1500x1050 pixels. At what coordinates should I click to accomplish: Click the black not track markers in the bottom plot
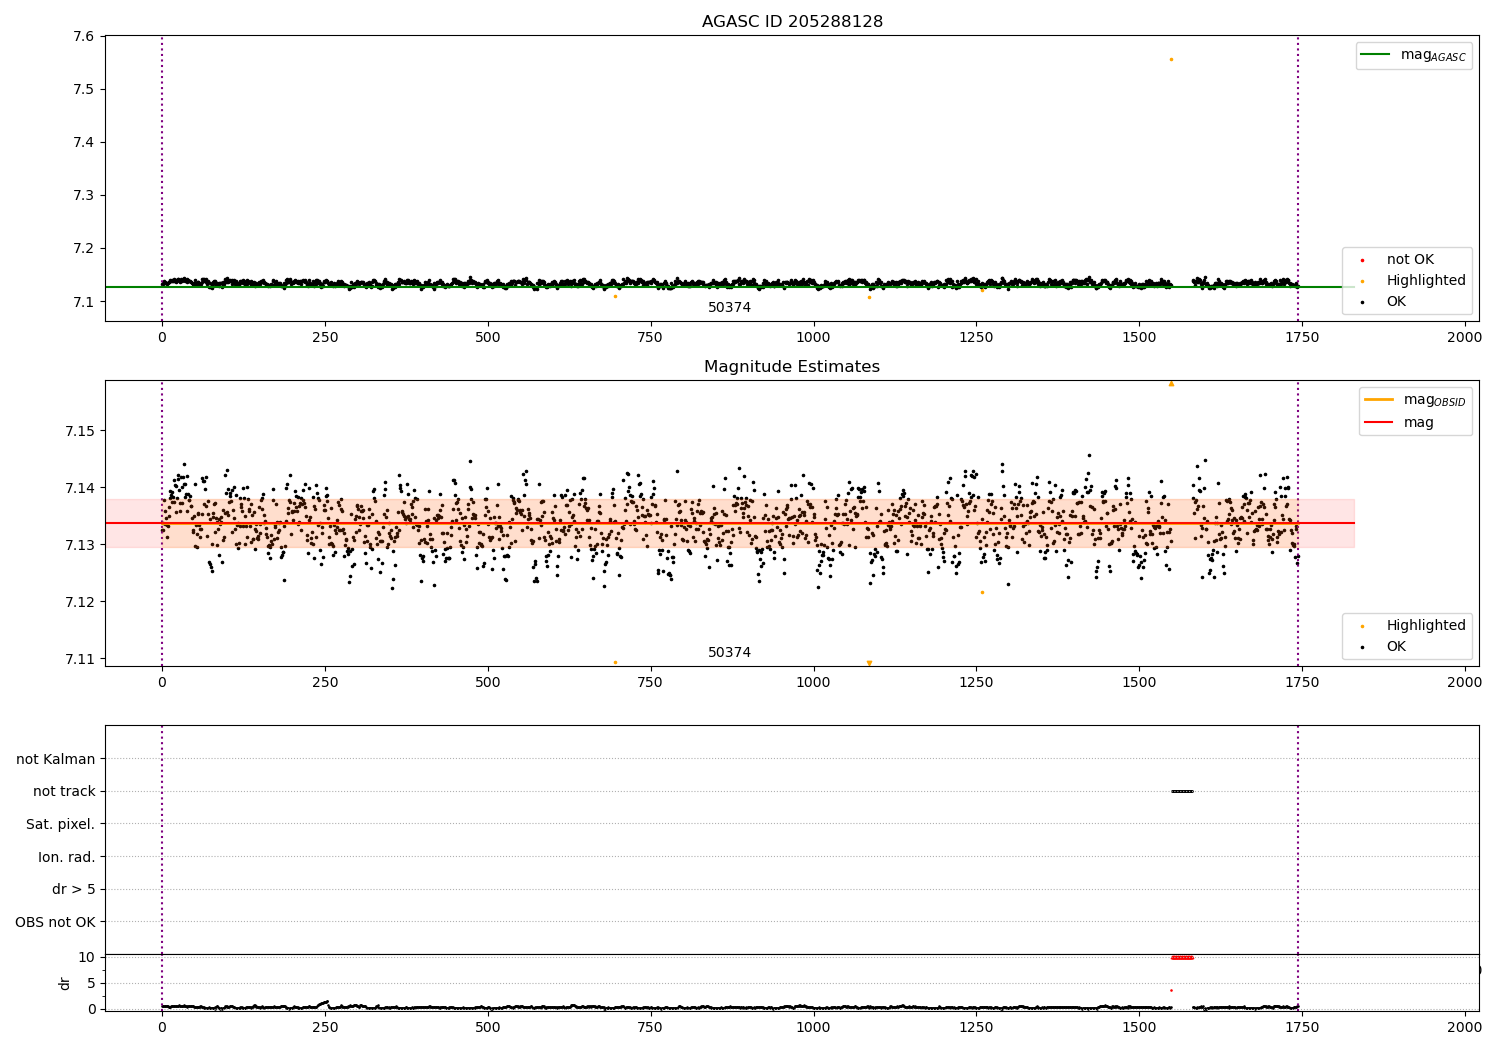(1182, 792)
